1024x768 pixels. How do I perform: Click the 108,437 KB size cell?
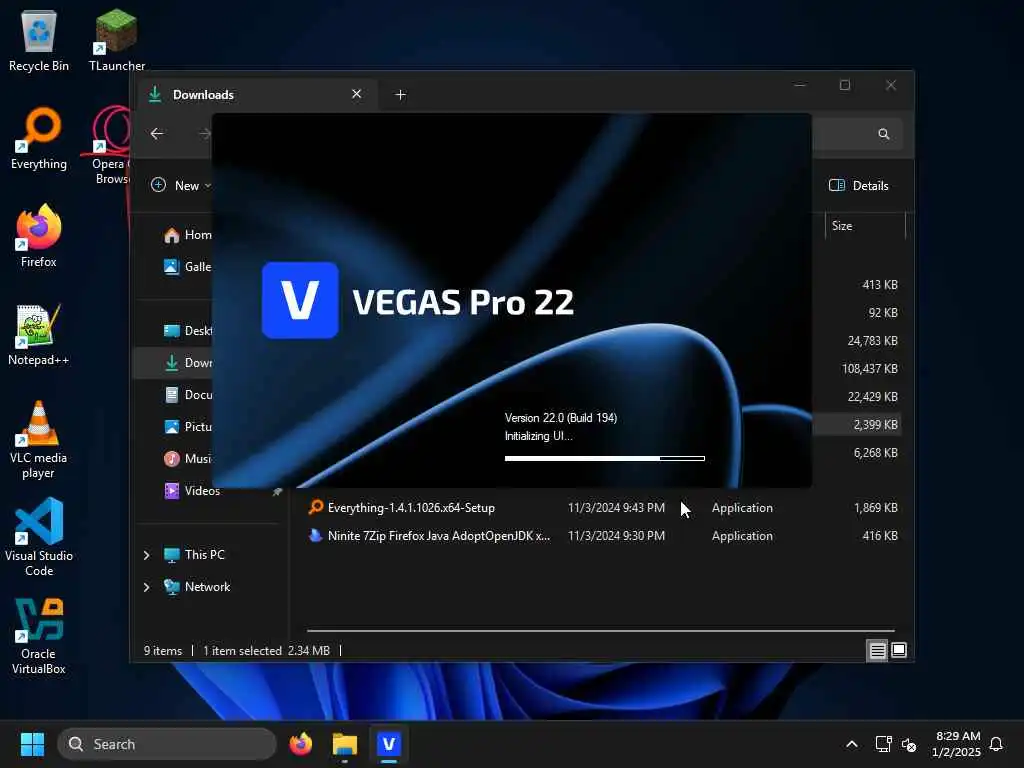tap(870, 368)
